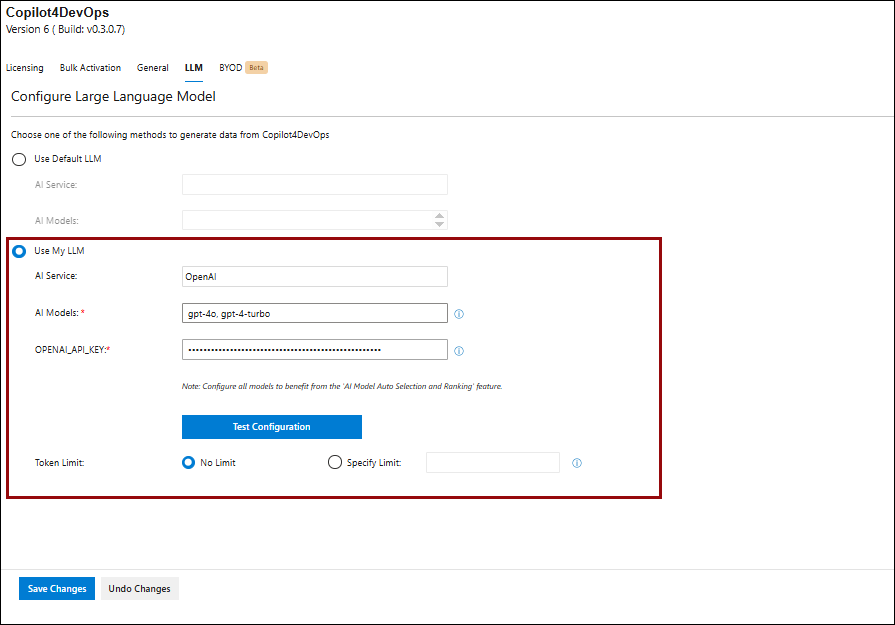Go to the General tab
The width and height of the screenshot is (895, 625).
pos(153,68)
